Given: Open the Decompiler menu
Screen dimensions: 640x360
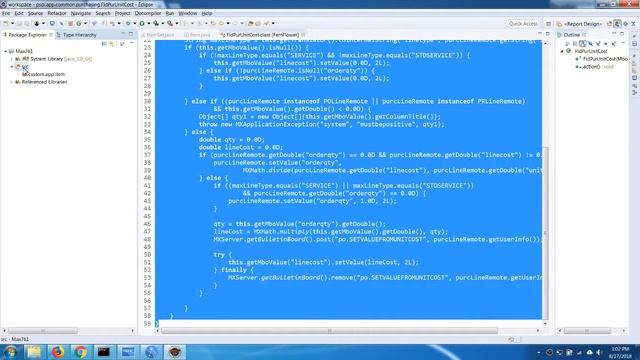Looking at the screenshot, I should coord(148,13).
